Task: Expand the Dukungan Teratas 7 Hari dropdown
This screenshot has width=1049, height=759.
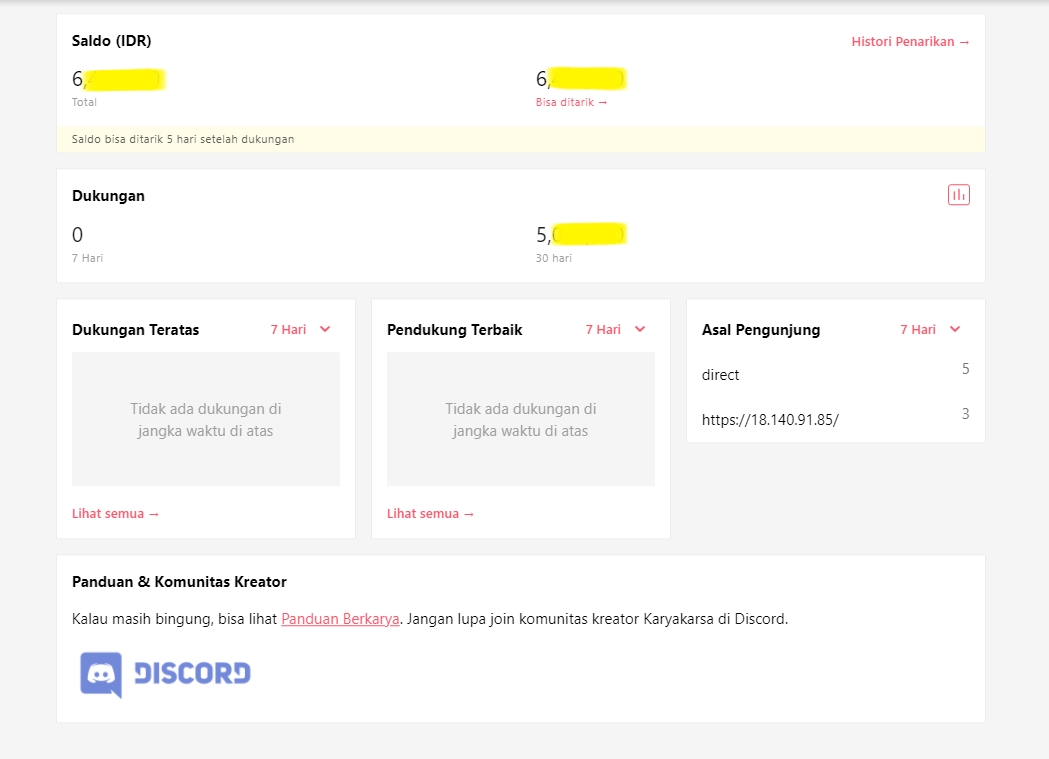Action: 301,329
